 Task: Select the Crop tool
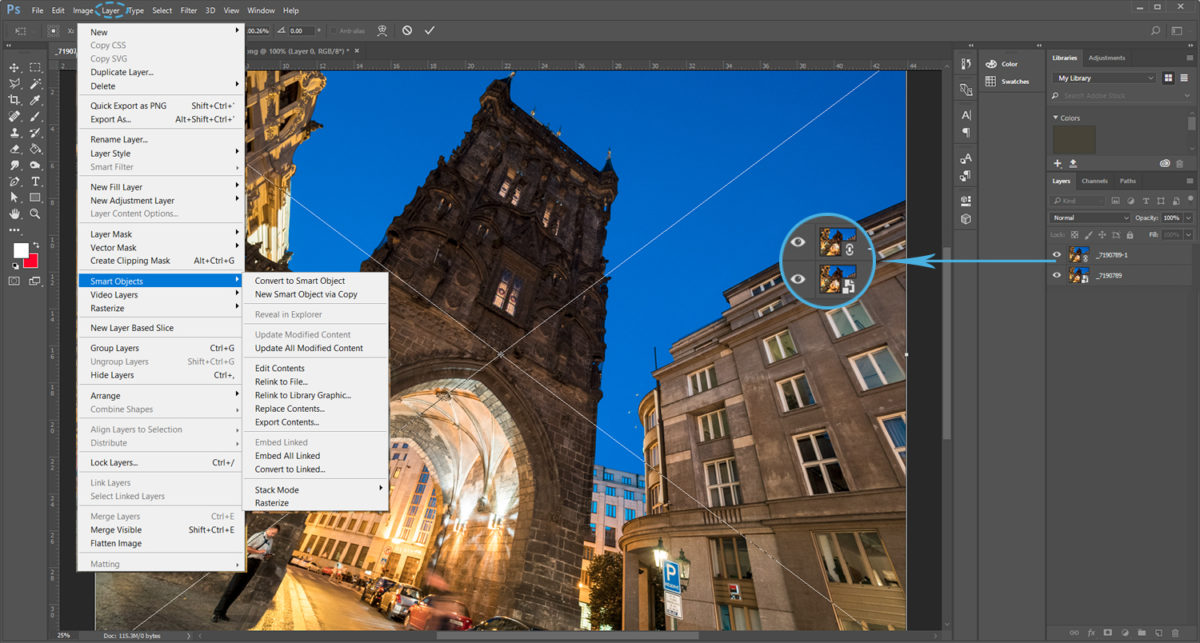(x=15, y=100)
